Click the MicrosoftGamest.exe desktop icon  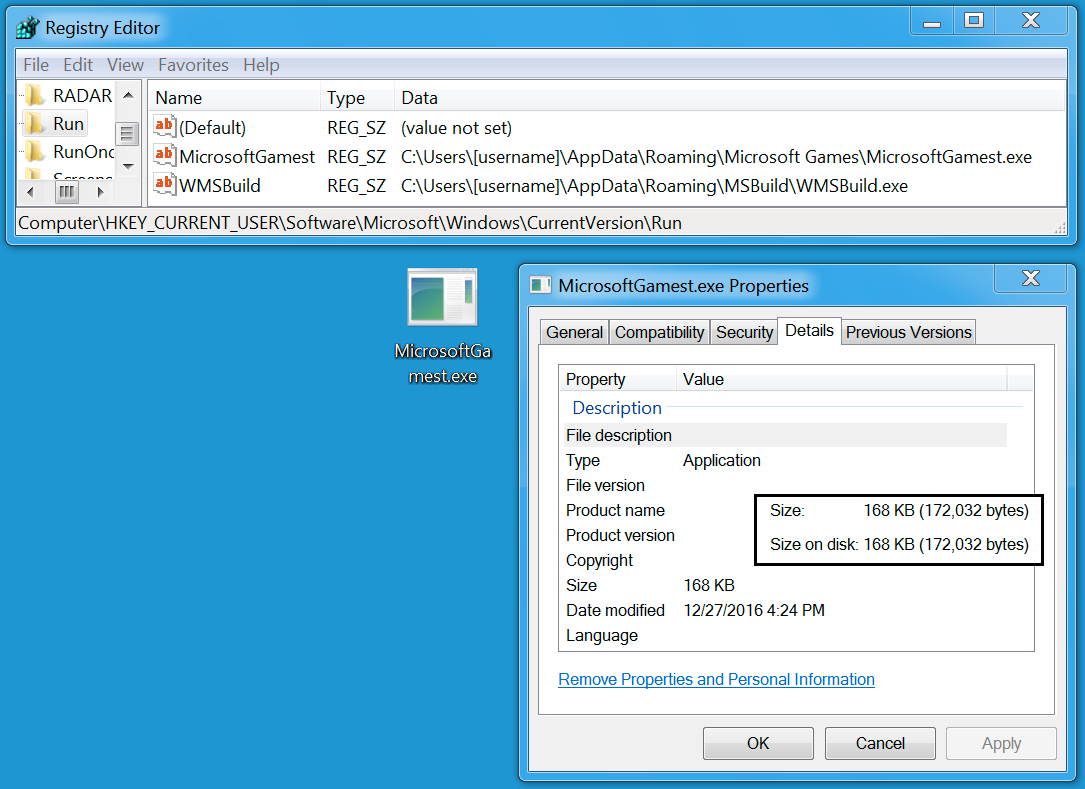[x=442, y=297]
